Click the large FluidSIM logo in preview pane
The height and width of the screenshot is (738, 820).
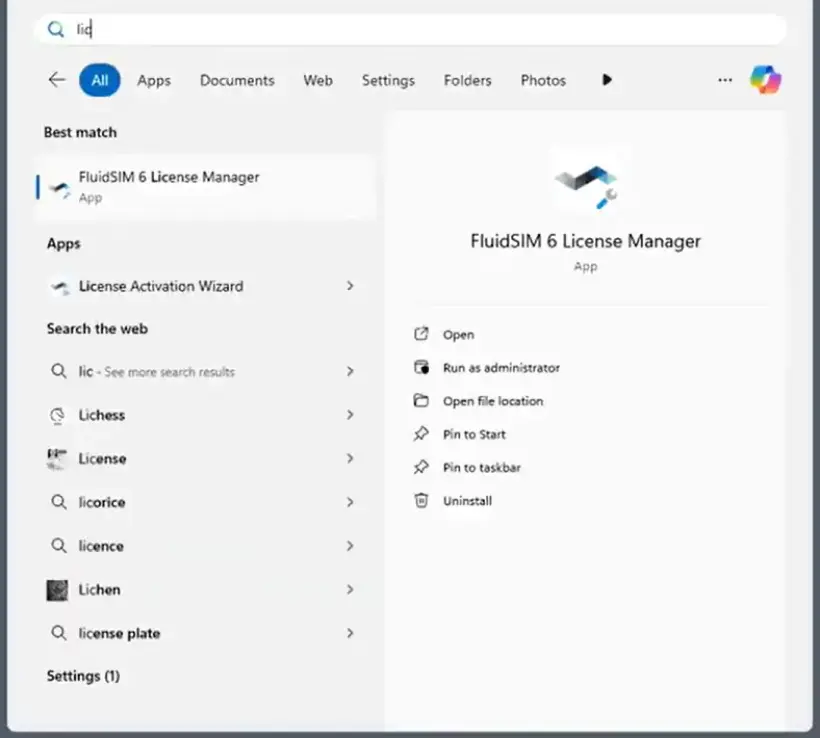(x=586, y=186)
